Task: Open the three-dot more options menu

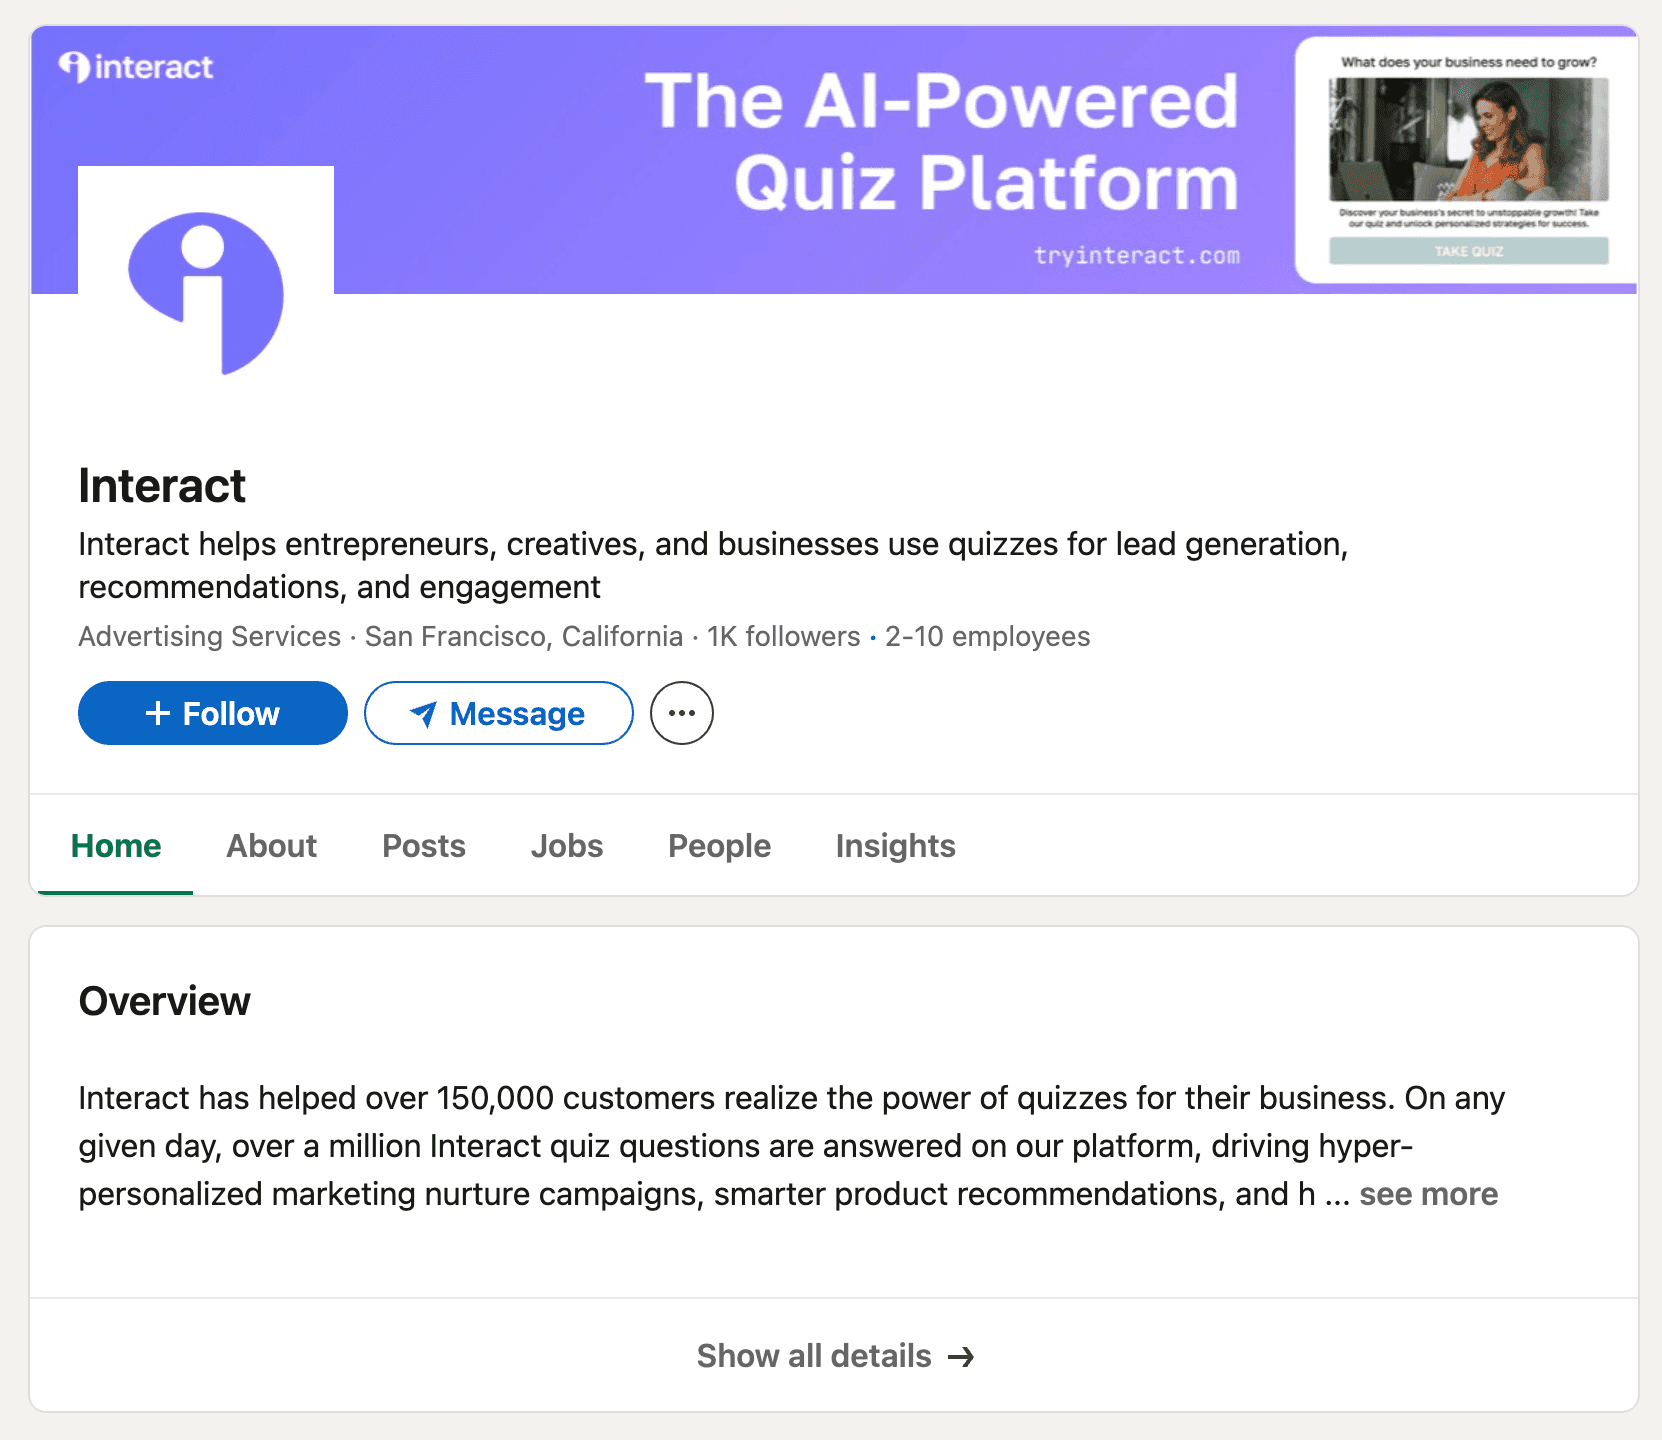Action: point(682,714)
